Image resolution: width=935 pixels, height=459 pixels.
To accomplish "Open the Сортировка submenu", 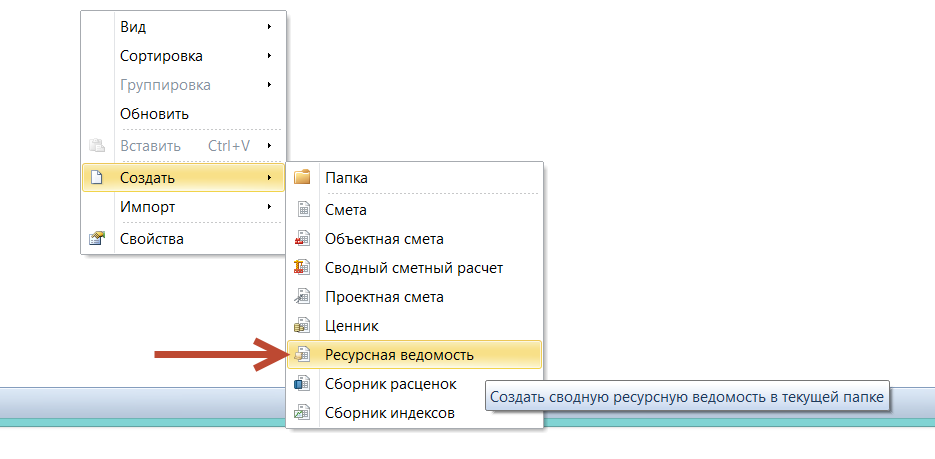I will 183,56.
